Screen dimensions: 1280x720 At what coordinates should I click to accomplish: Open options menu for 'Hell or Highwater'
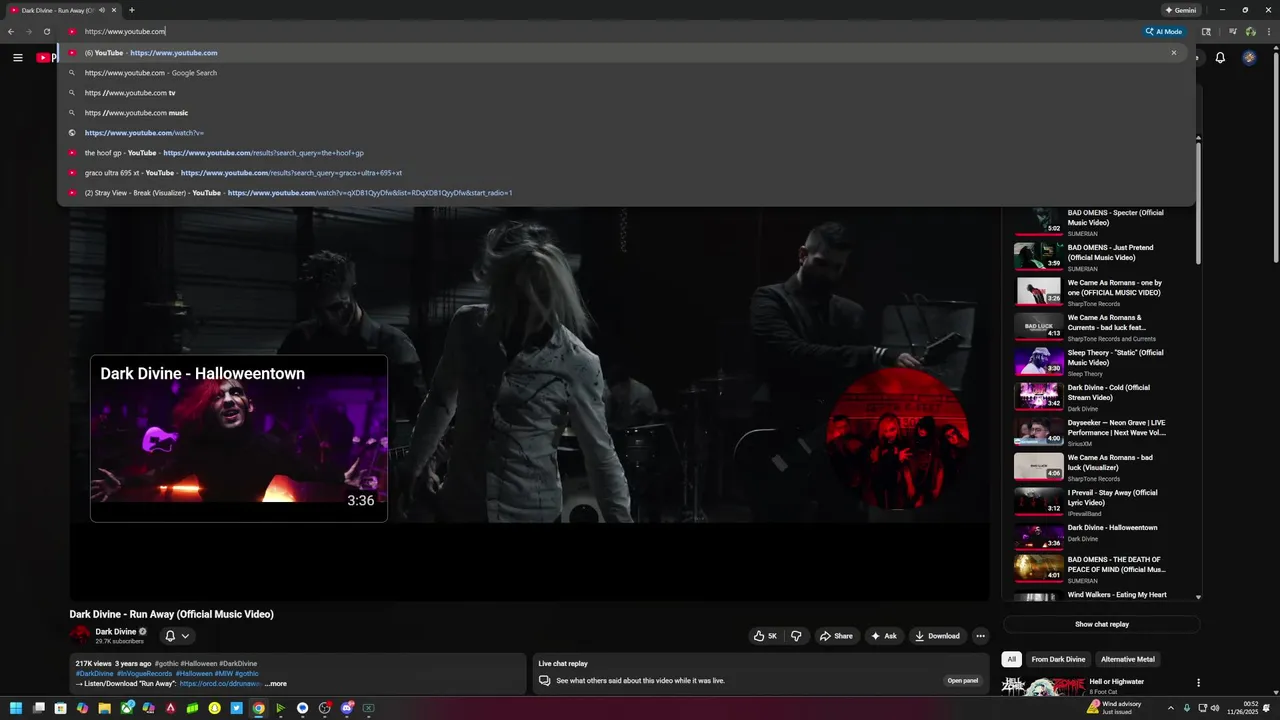(x=1198, y=683)
